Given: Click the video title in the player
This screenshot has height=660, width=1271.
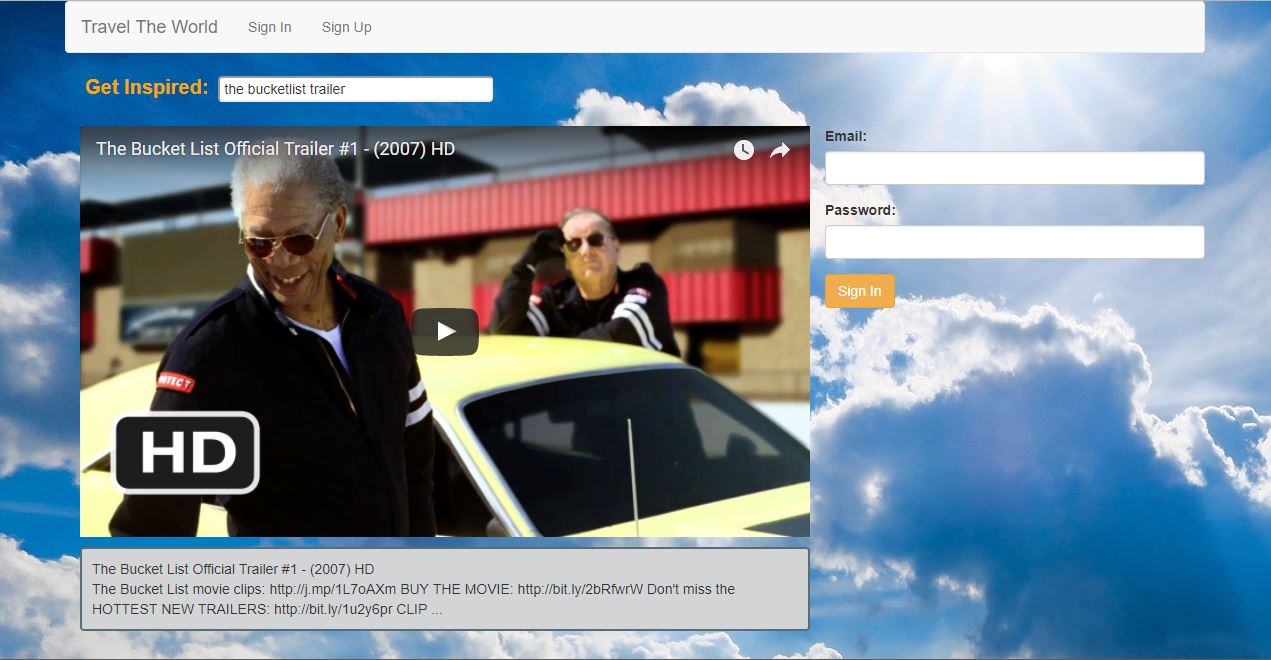Looking at the screenshot, I should click(275, 149).
